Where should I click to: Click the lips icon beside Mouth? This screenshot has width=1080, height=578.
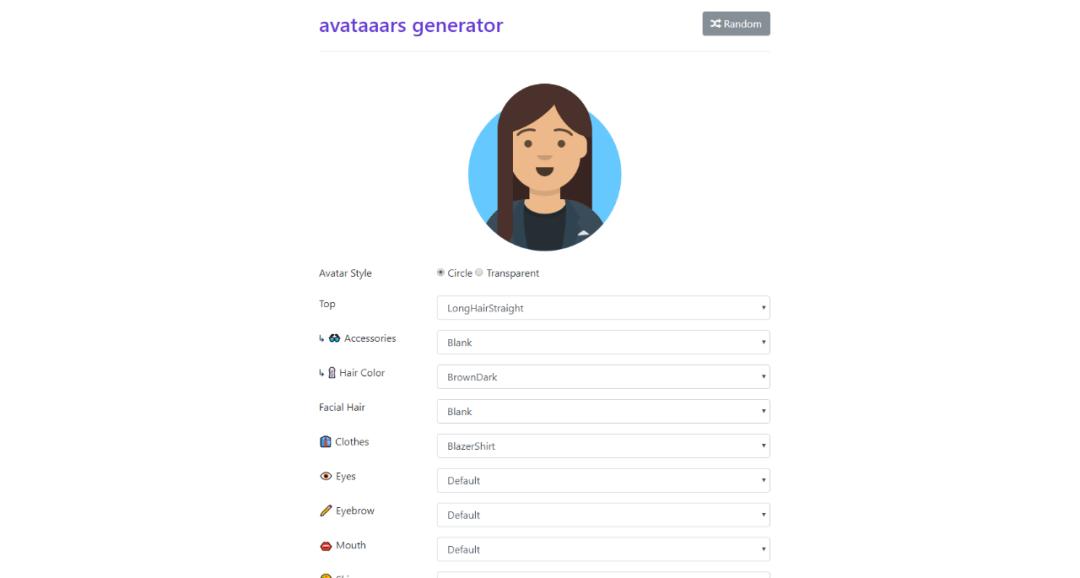click(x=325, y=546)
